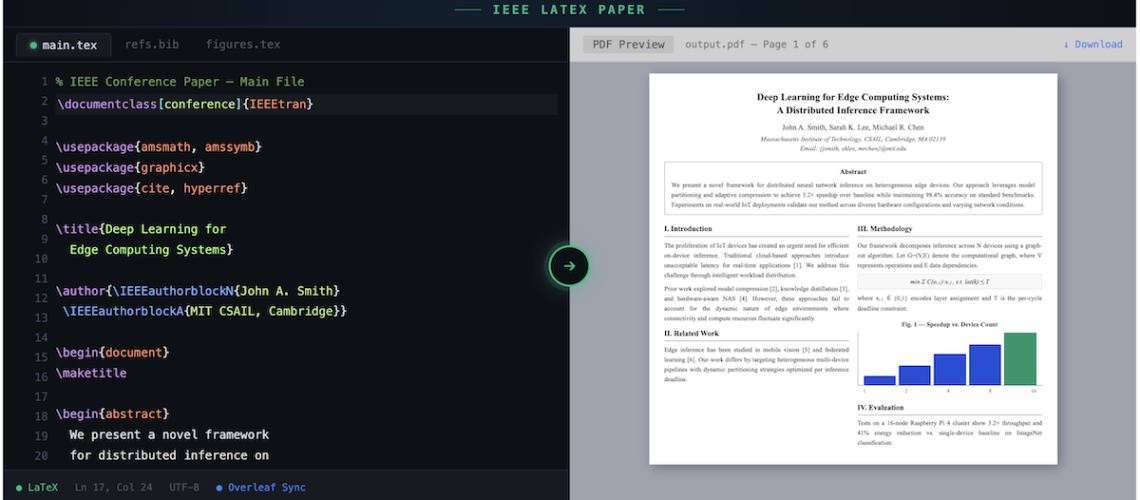The image size is (1140, 500).
Task: Click the \documentclass line in editor
Action: pyautogui.click(x=307, y=104)
